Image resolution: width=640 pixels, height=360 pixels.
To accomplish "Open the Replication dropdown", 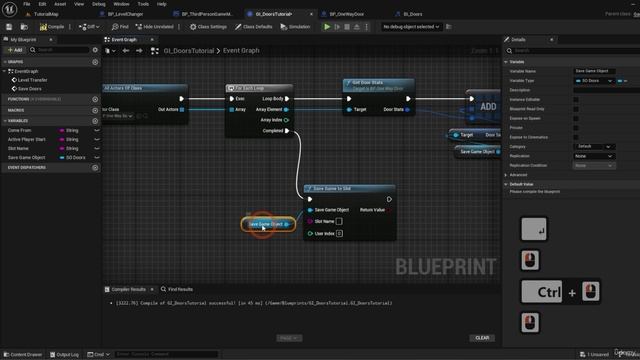I will point(594,156).
